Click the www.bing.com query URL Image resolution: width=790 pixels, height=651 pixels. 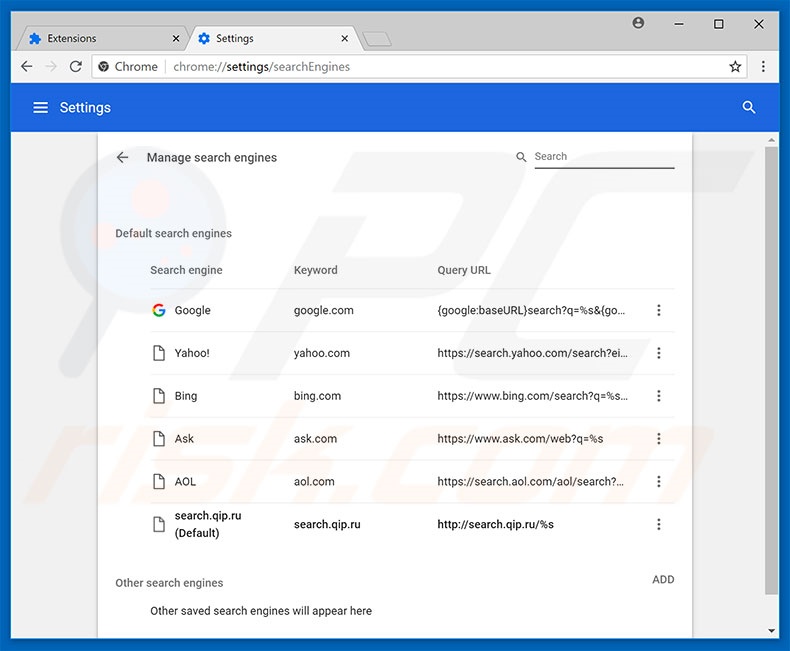tap(533, 396)
